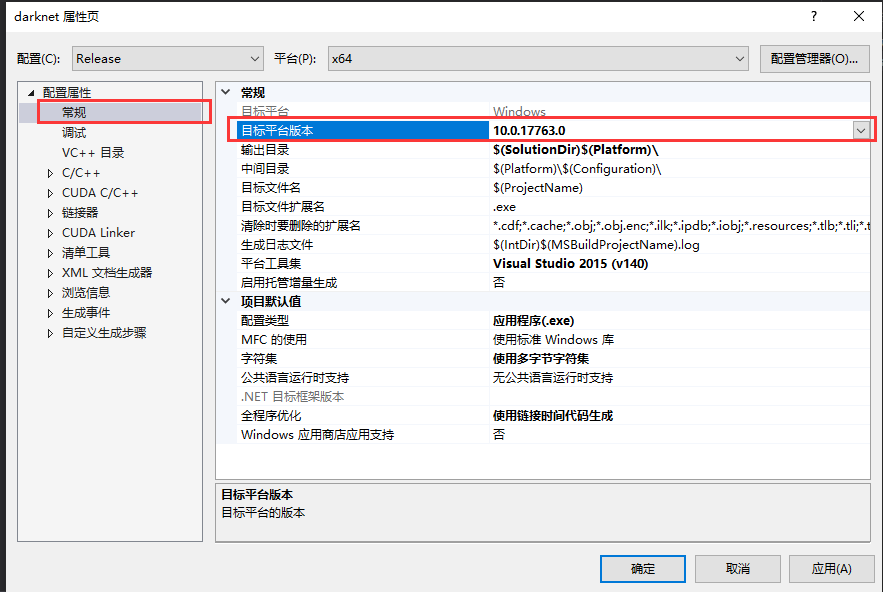Select the 配置类型 property row
The width and height of the screenshot is (883, 592).
(553, 321)
